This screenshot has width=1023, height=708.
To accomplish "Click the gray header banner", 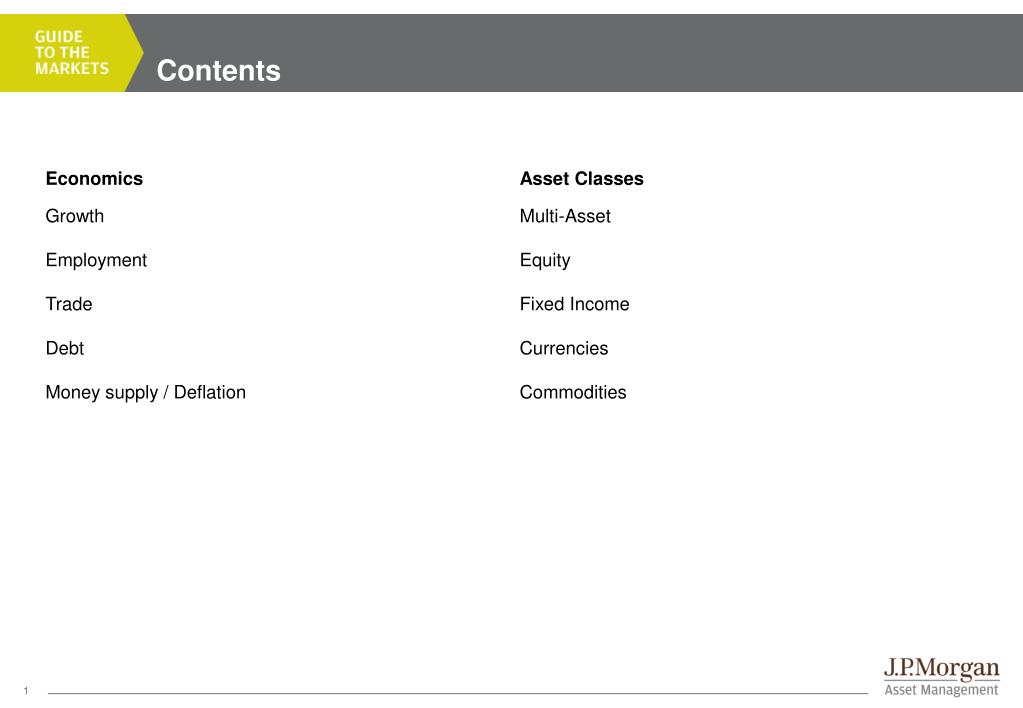I will (574, 53).
